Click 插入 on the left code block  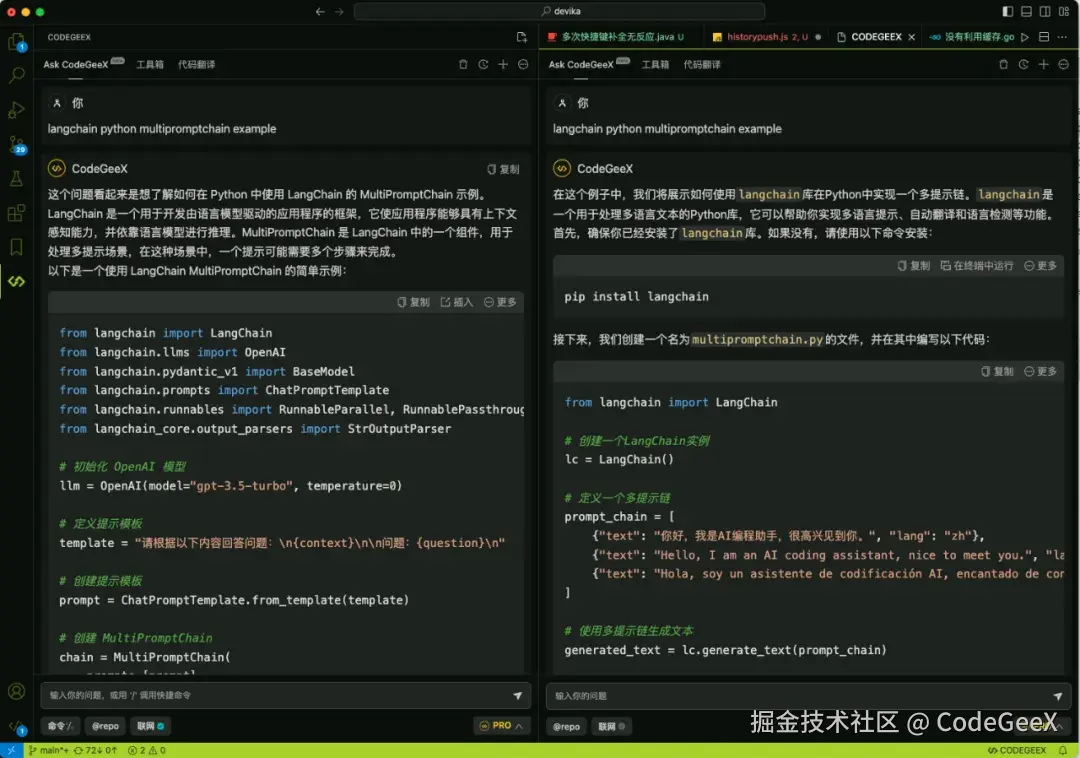(x=457, y=302)
